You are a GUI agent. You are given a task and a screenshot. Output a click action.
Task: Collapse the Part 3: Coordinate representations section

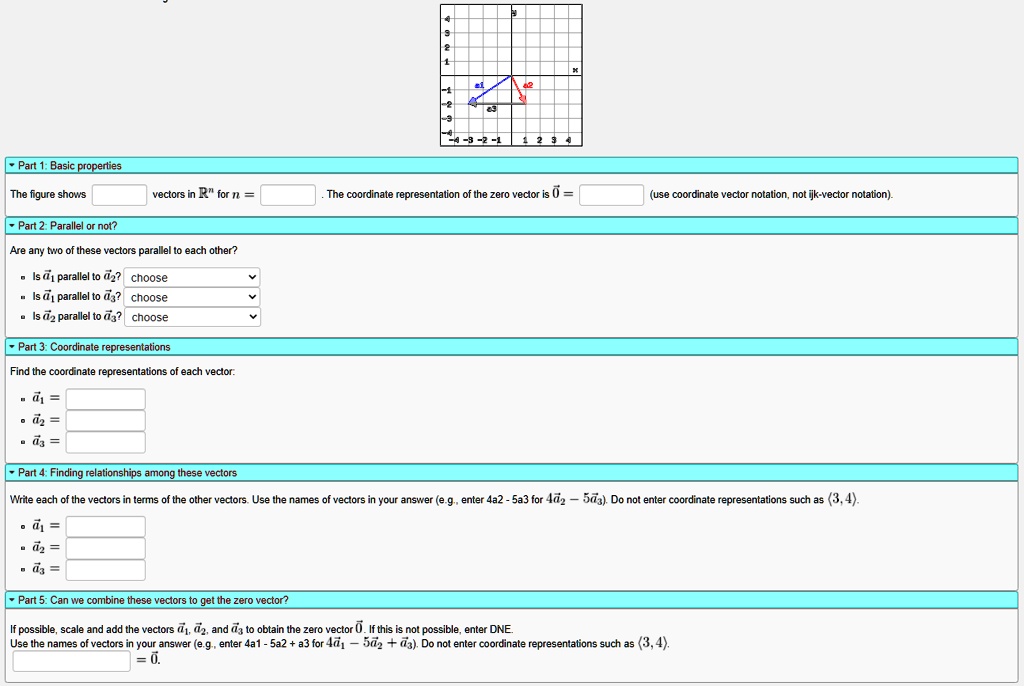pos(511,347)
